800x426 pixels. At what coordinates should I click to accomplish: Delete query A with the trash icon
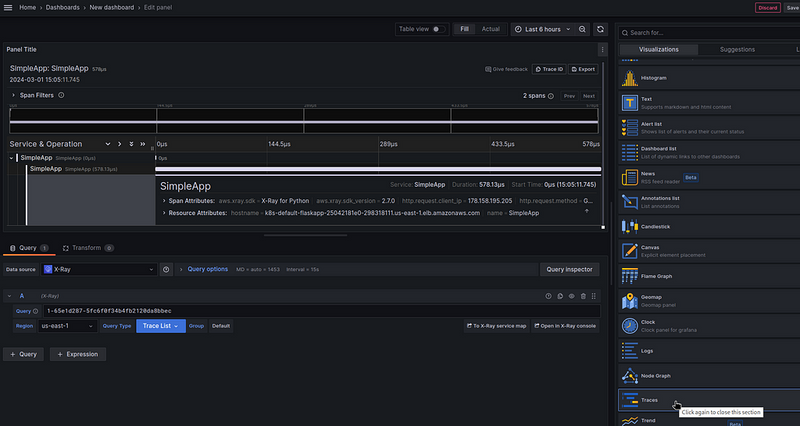click(x=583, y=296)
